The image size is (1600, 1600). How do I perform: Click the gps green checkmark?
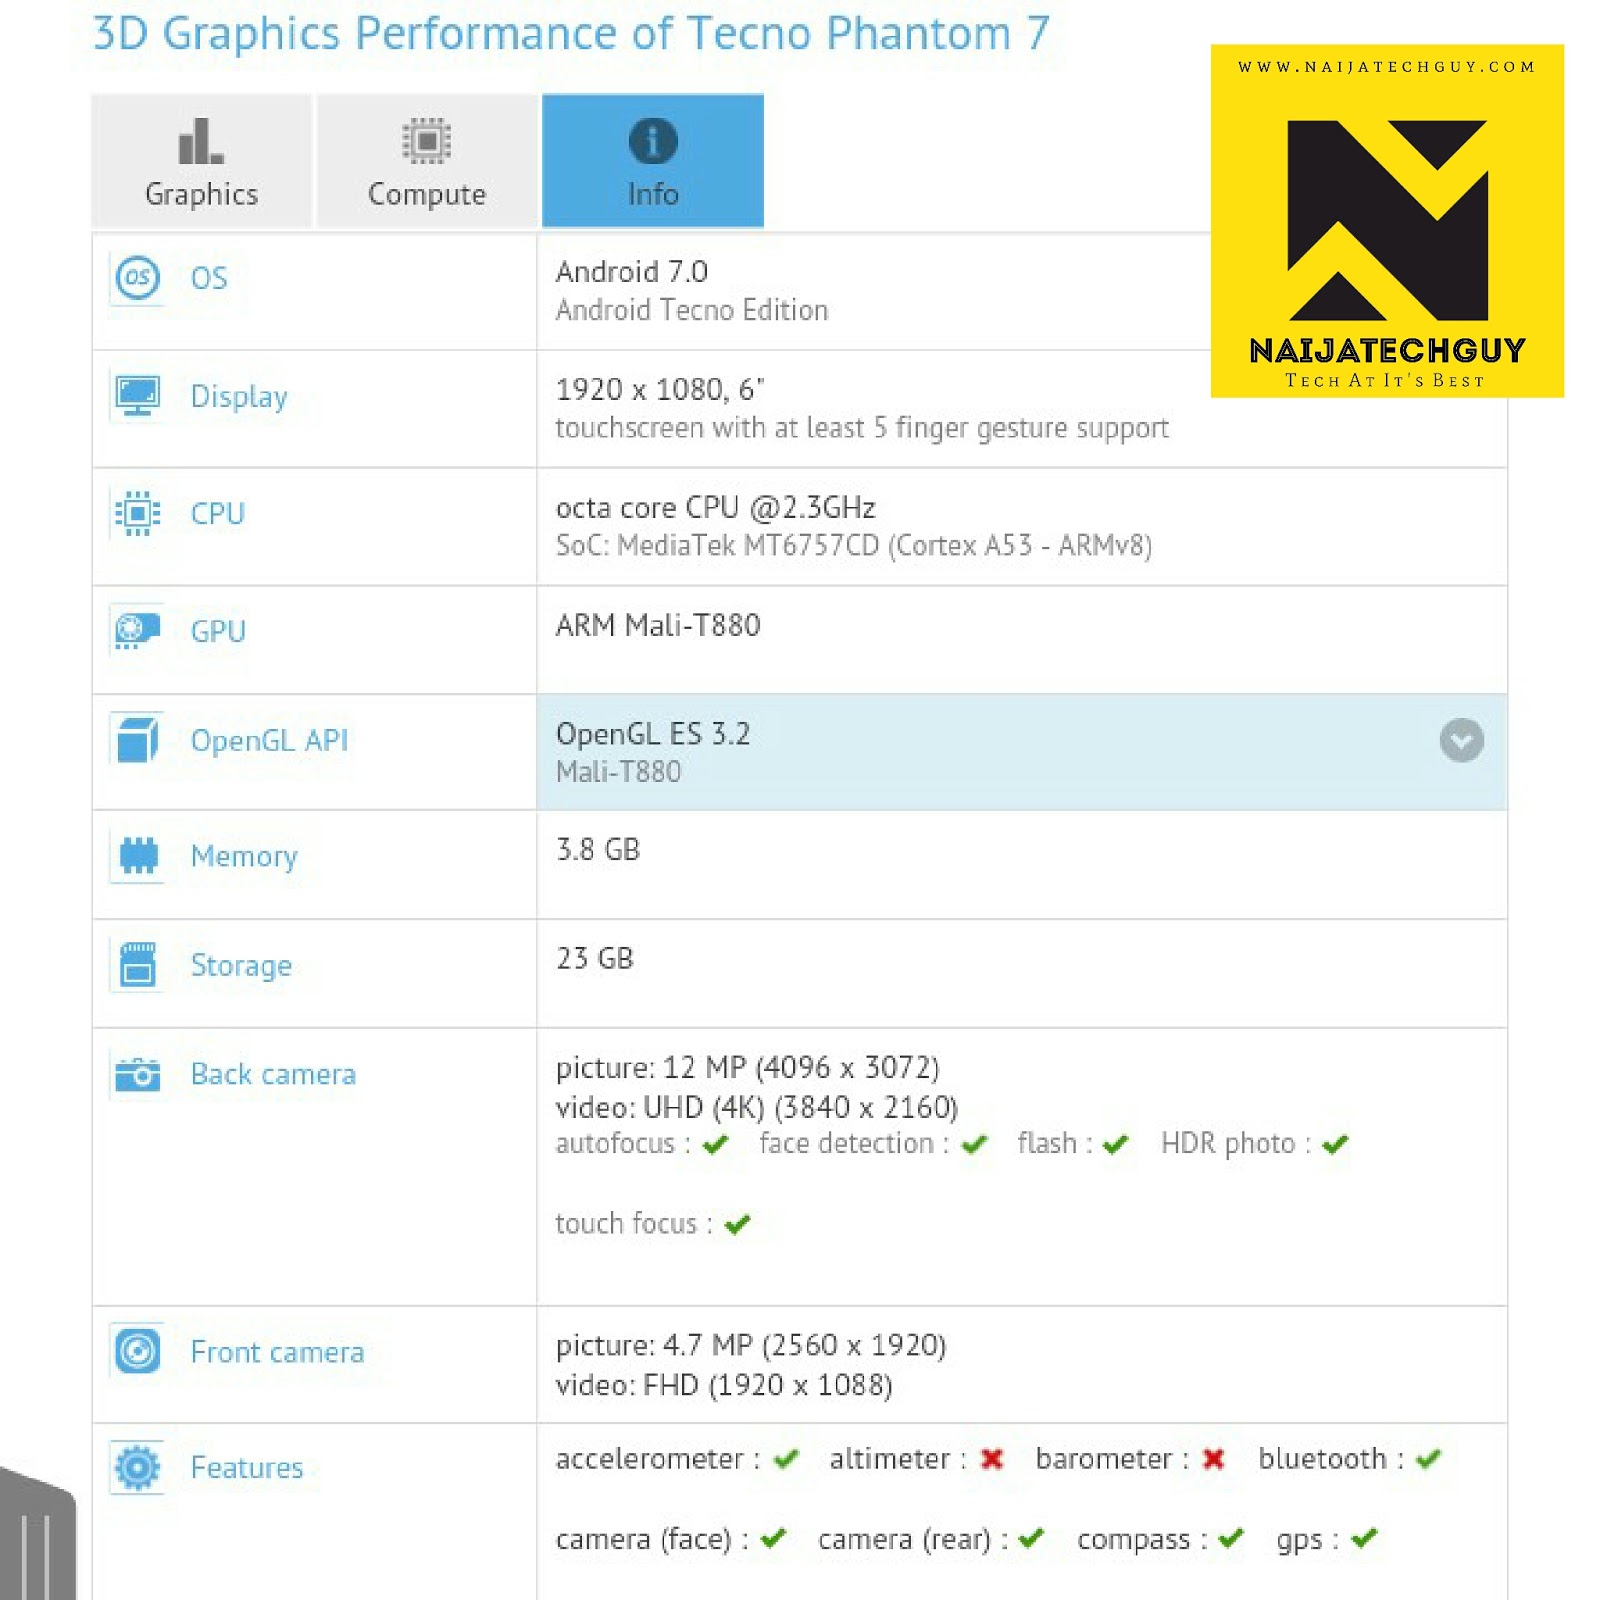1364,1538
